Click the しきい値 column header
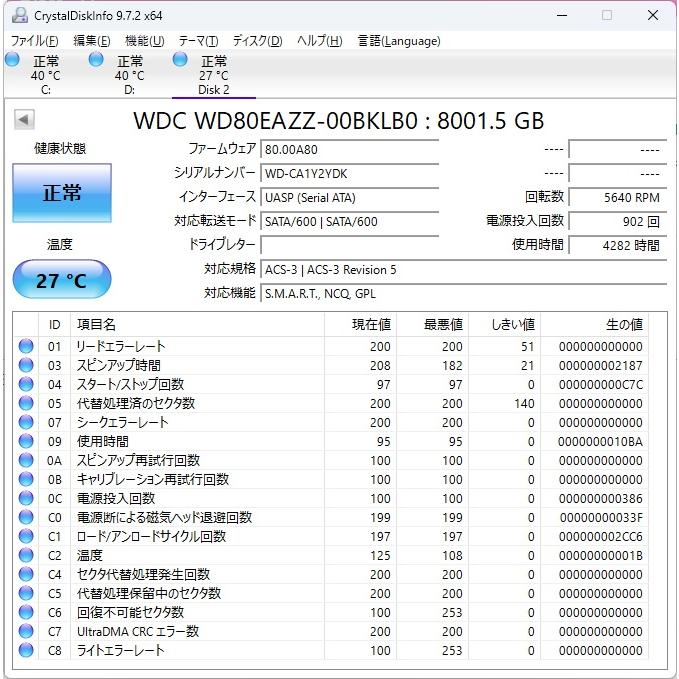 pos(504,324)
